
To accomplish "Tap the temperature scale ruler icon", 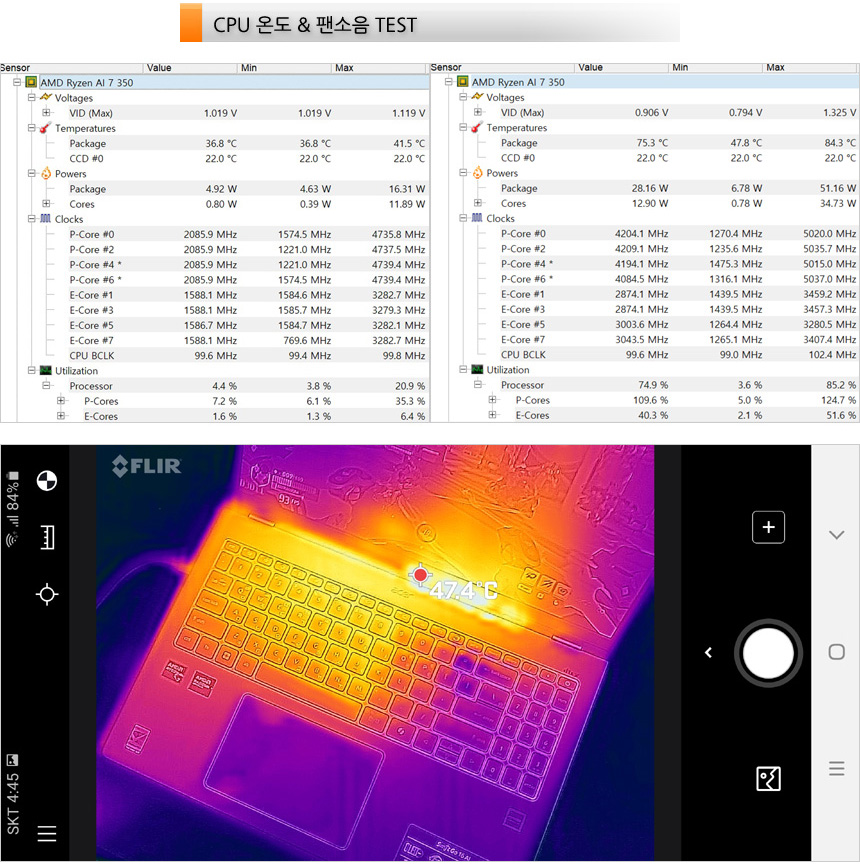I will tap(46, 538).
